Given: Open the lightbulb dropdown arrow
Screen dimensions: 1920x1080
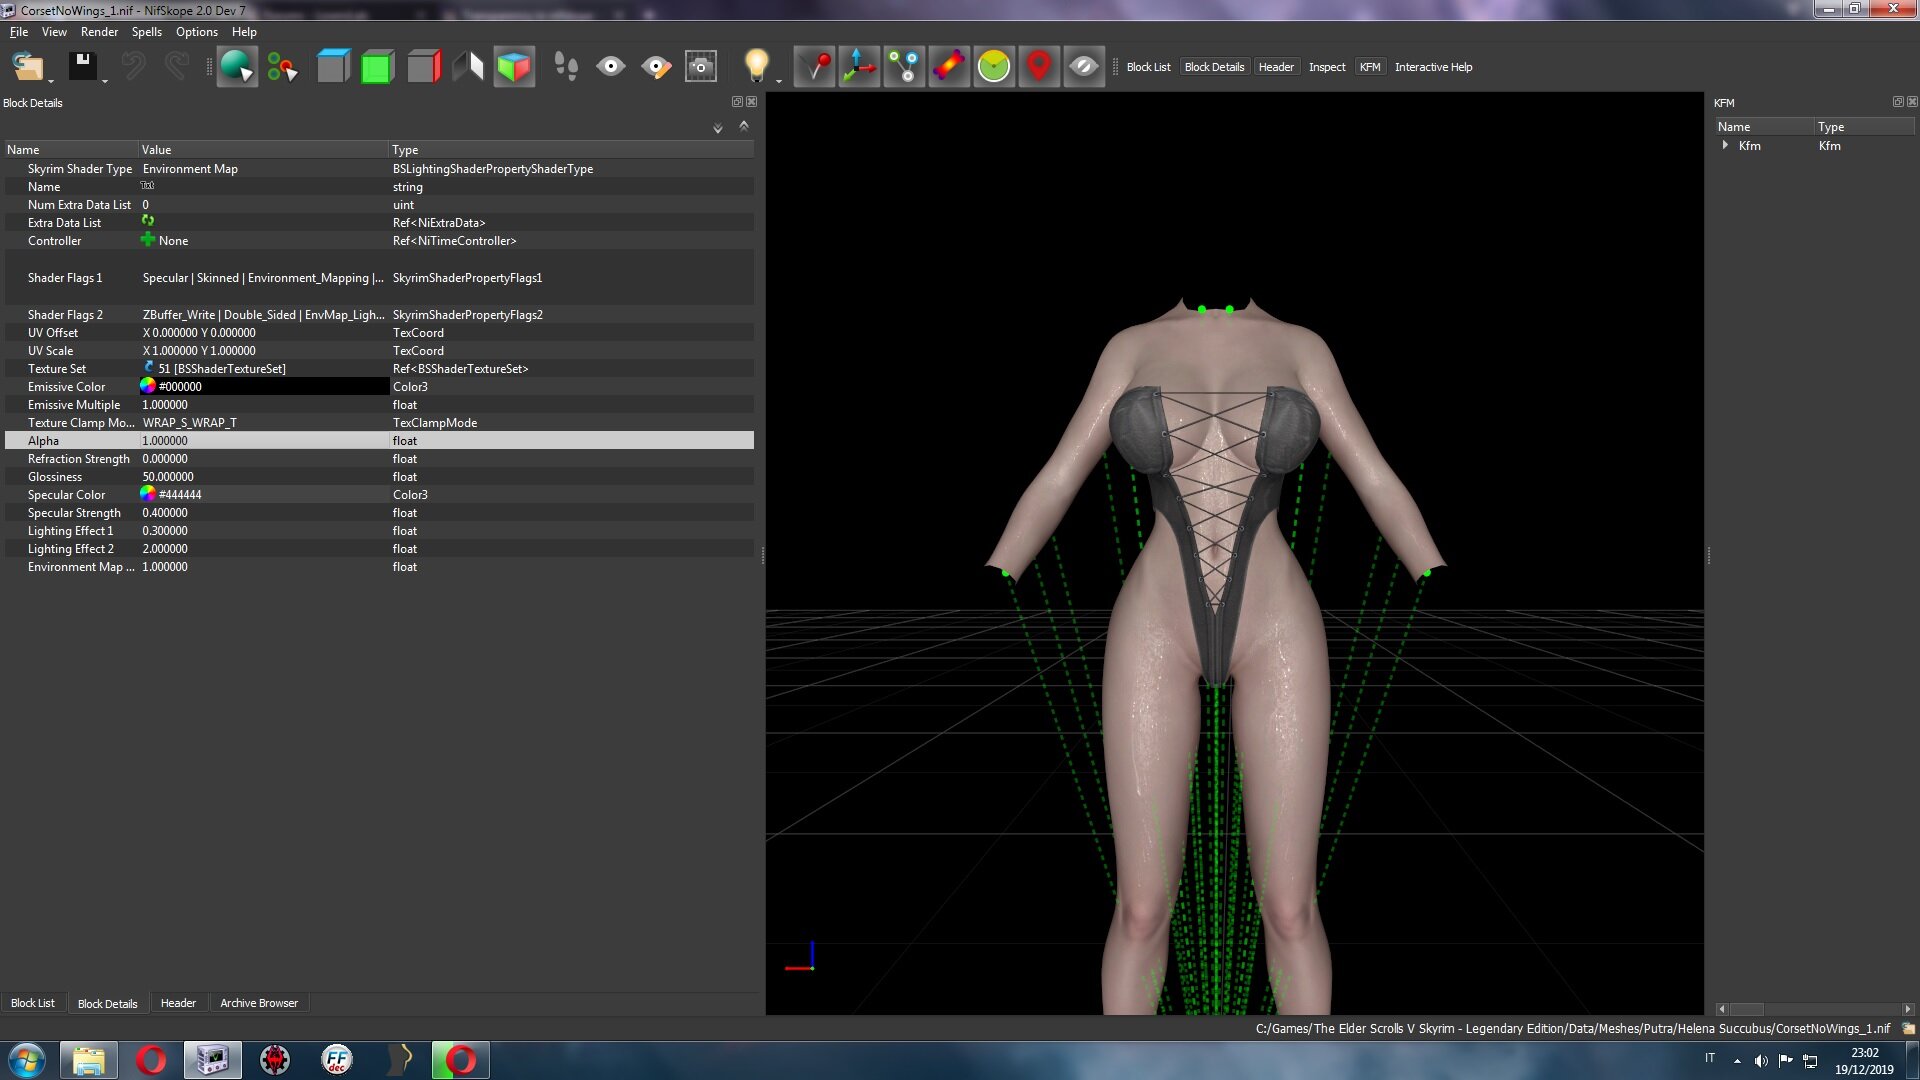Looking at the screenshot, I should (x=778, y=80).
